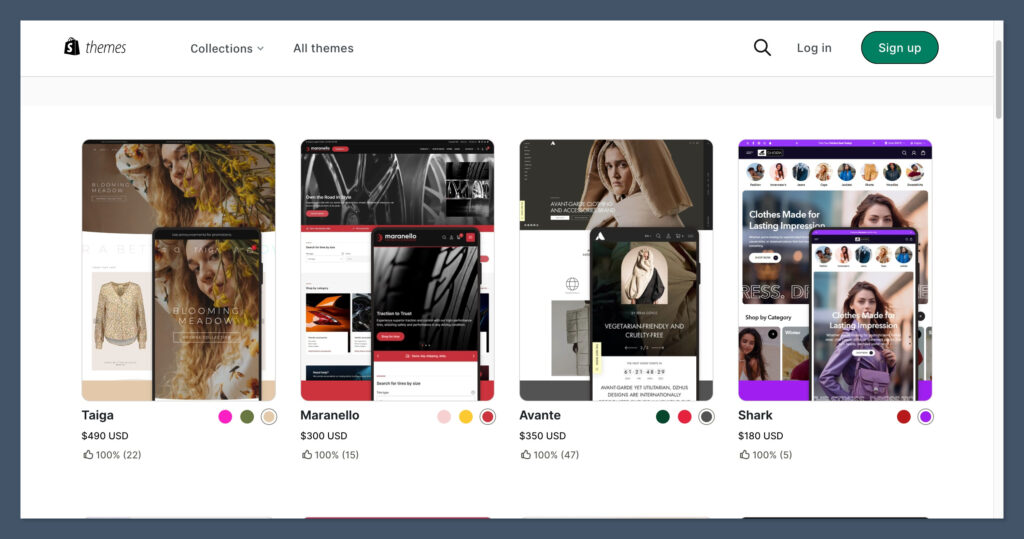Screen dimensions: 1024x539
Task: Go to All themes
Action: [323, 48]
